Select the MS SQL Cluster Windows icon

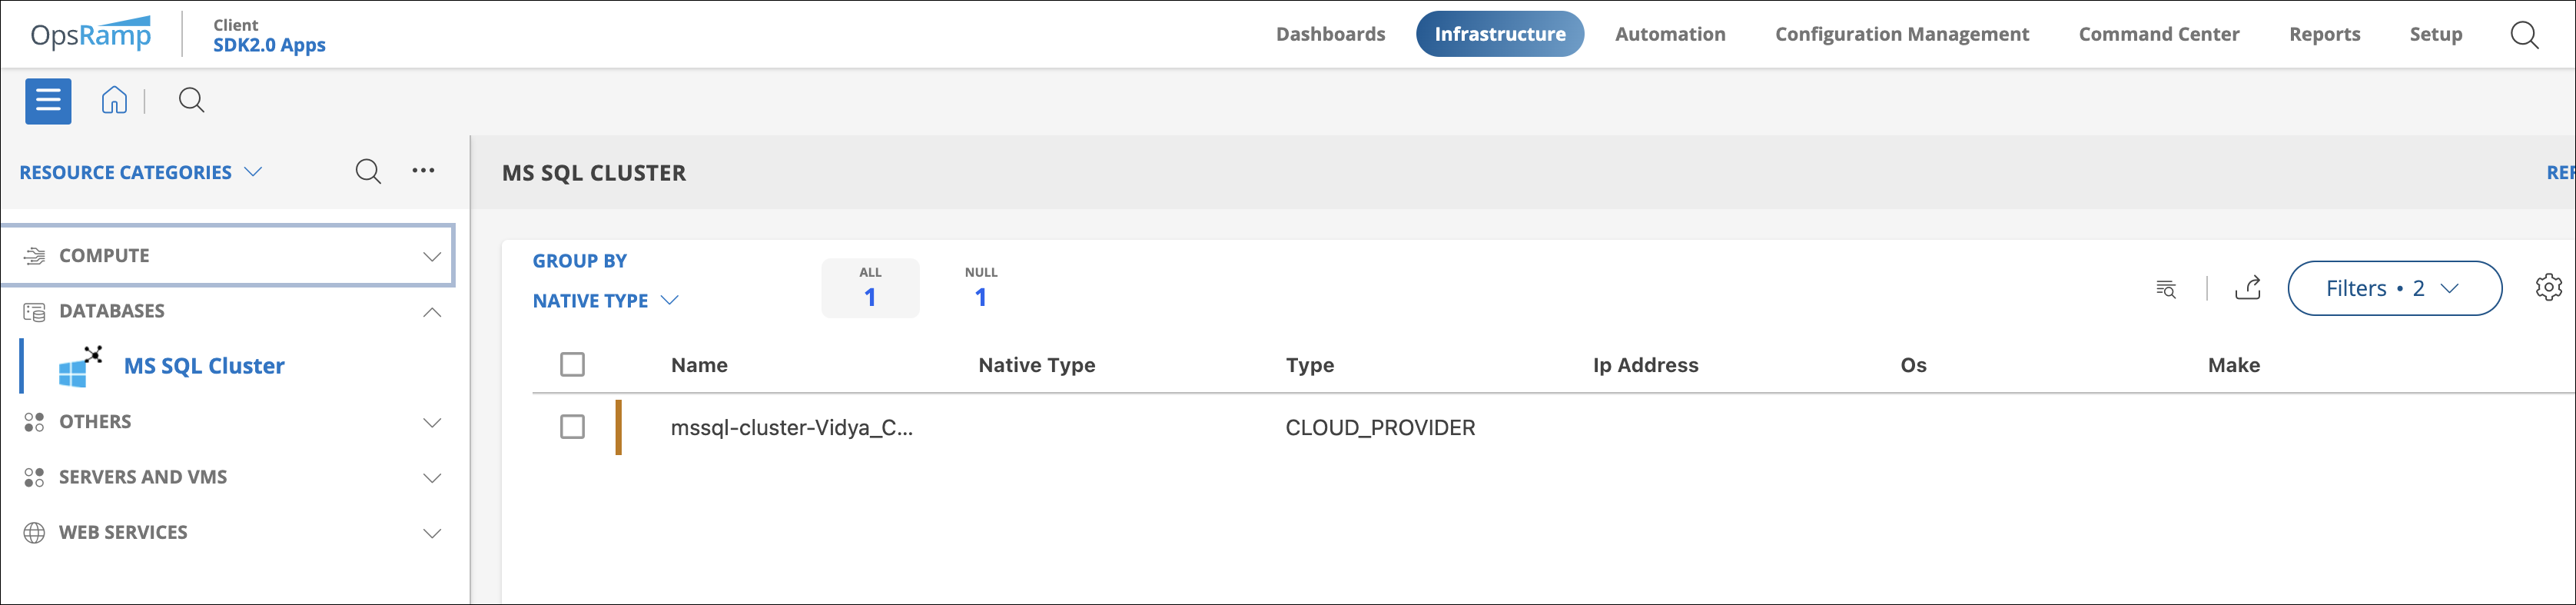click(x=79, y=365)
